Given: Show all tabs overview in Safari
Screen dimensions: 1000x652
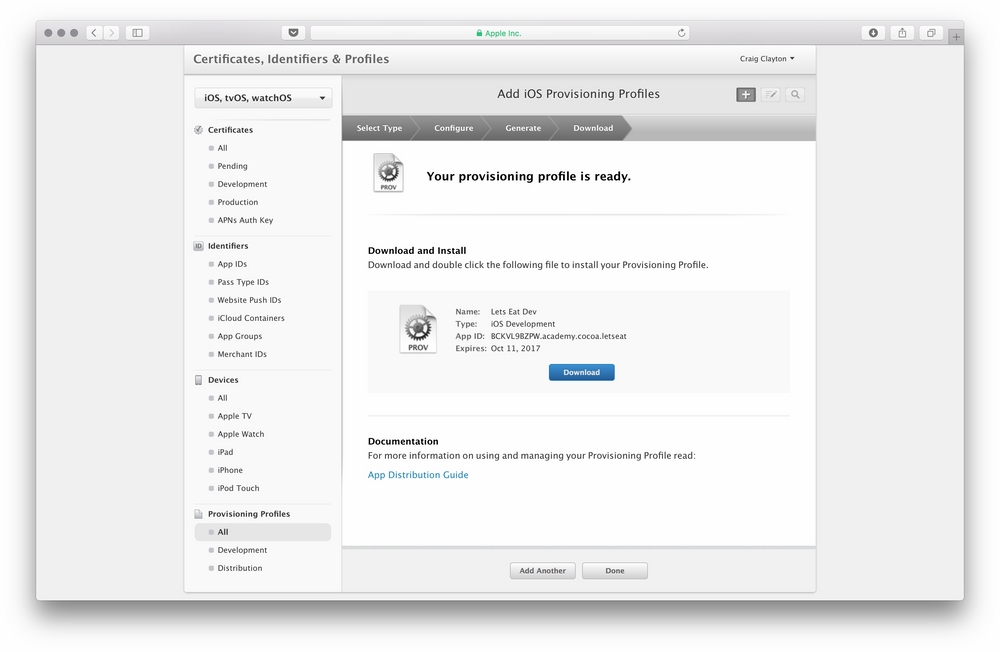Looking at the screenshot, I should tap(931, 33).
